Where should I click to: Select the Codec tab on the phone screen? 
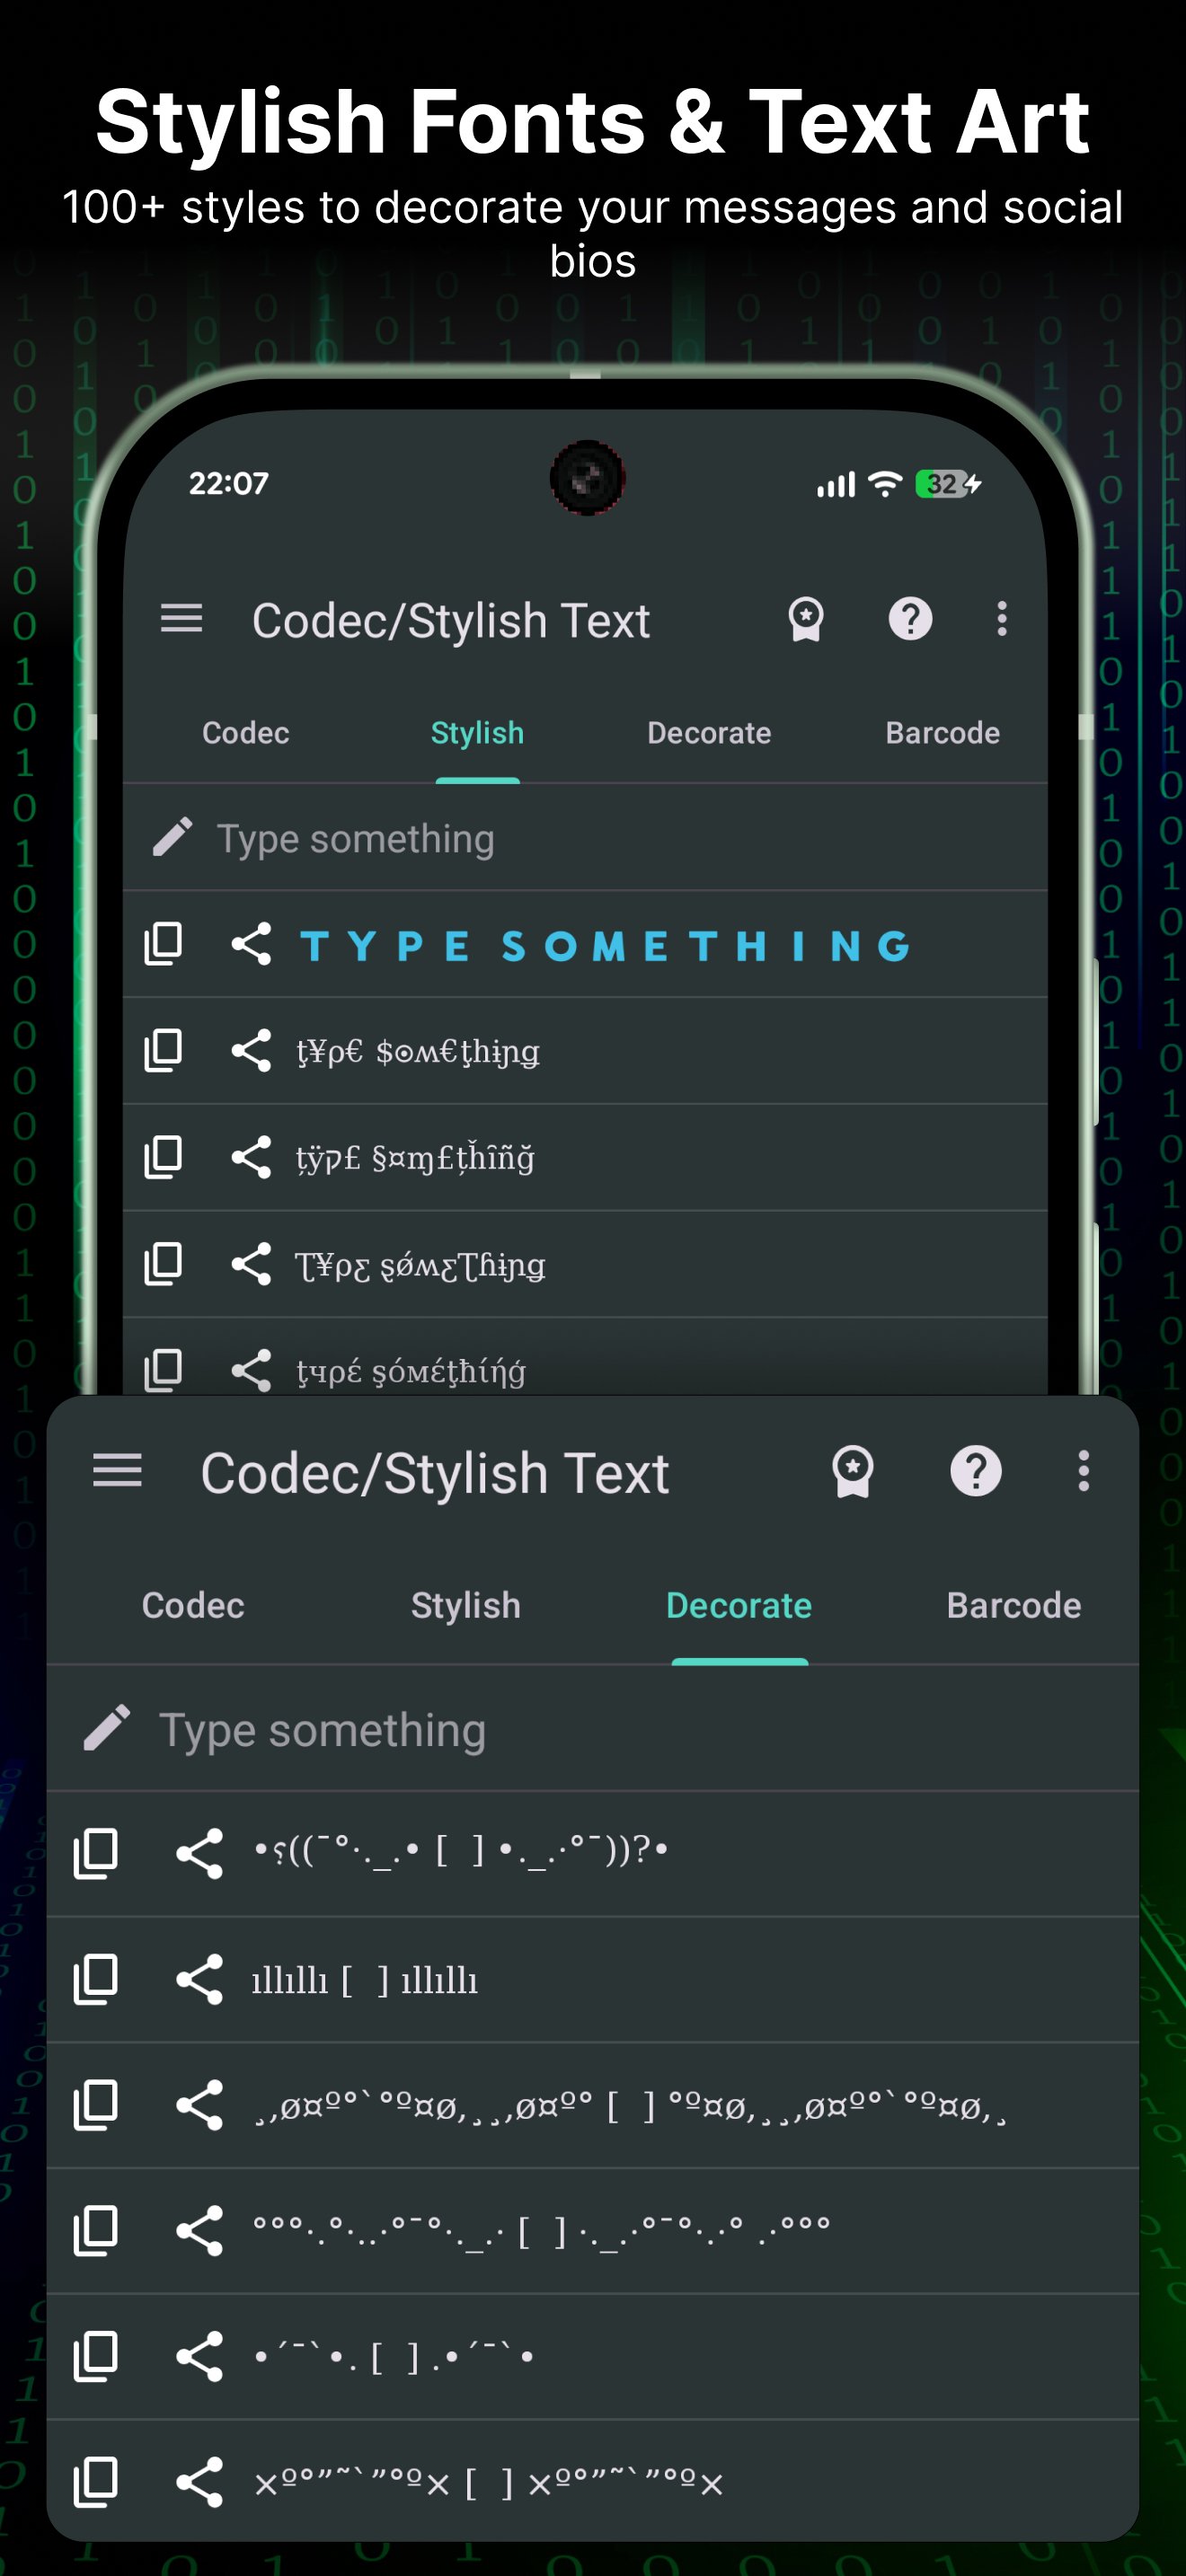click(245, 733)
